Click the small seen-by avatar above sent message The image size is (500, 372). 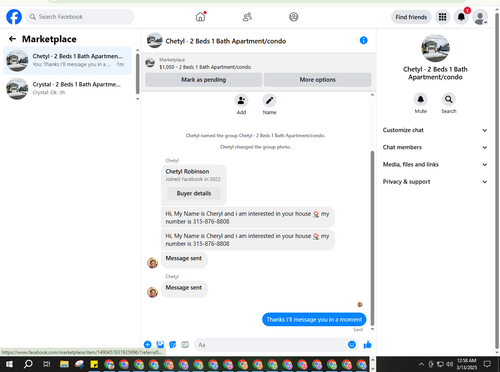pyautogui.click(x=360, y=304)
